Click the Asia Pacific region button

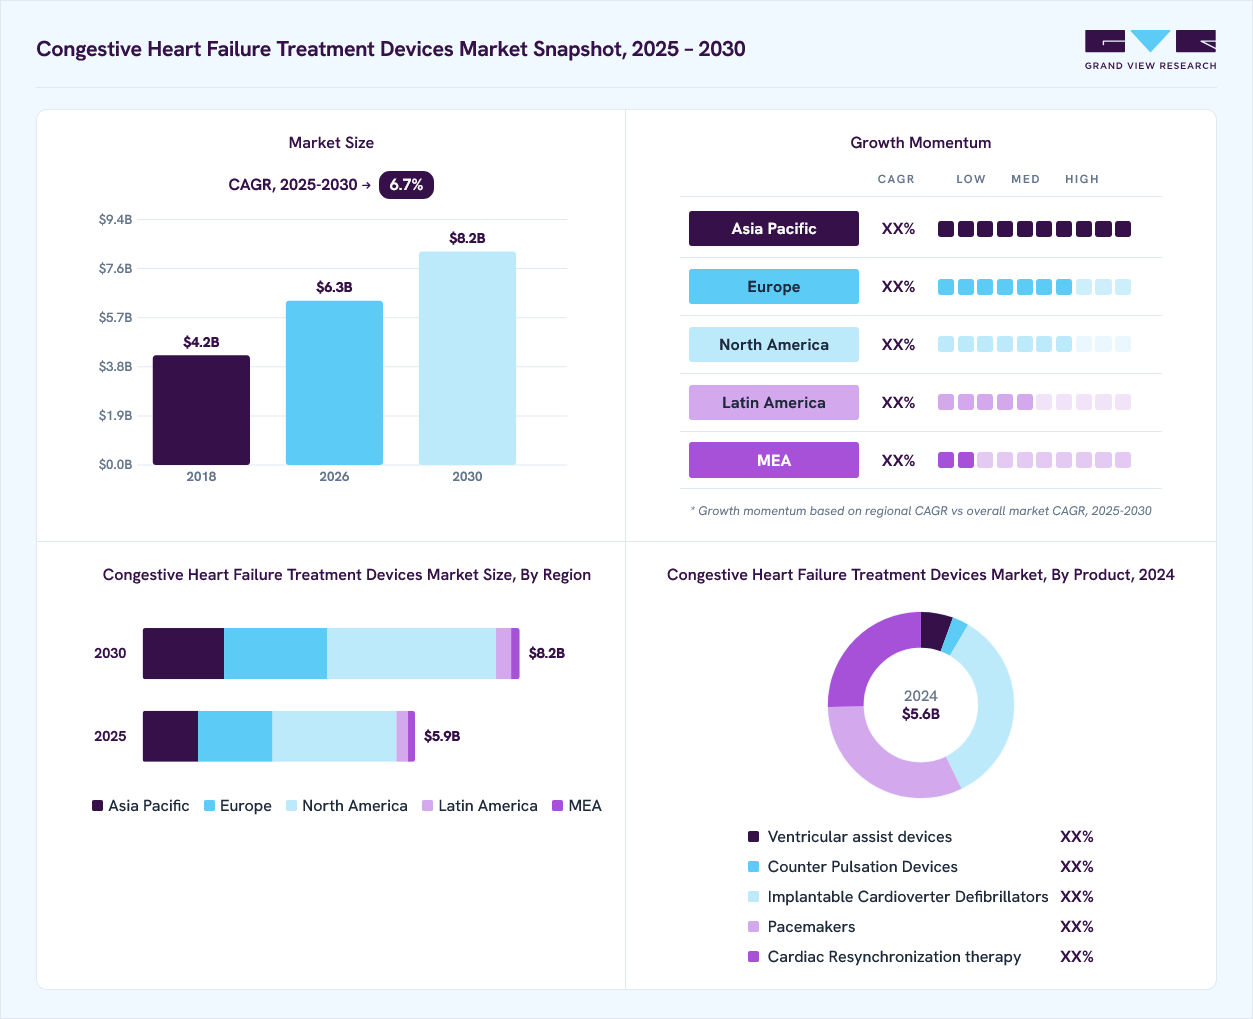point(774,228)
